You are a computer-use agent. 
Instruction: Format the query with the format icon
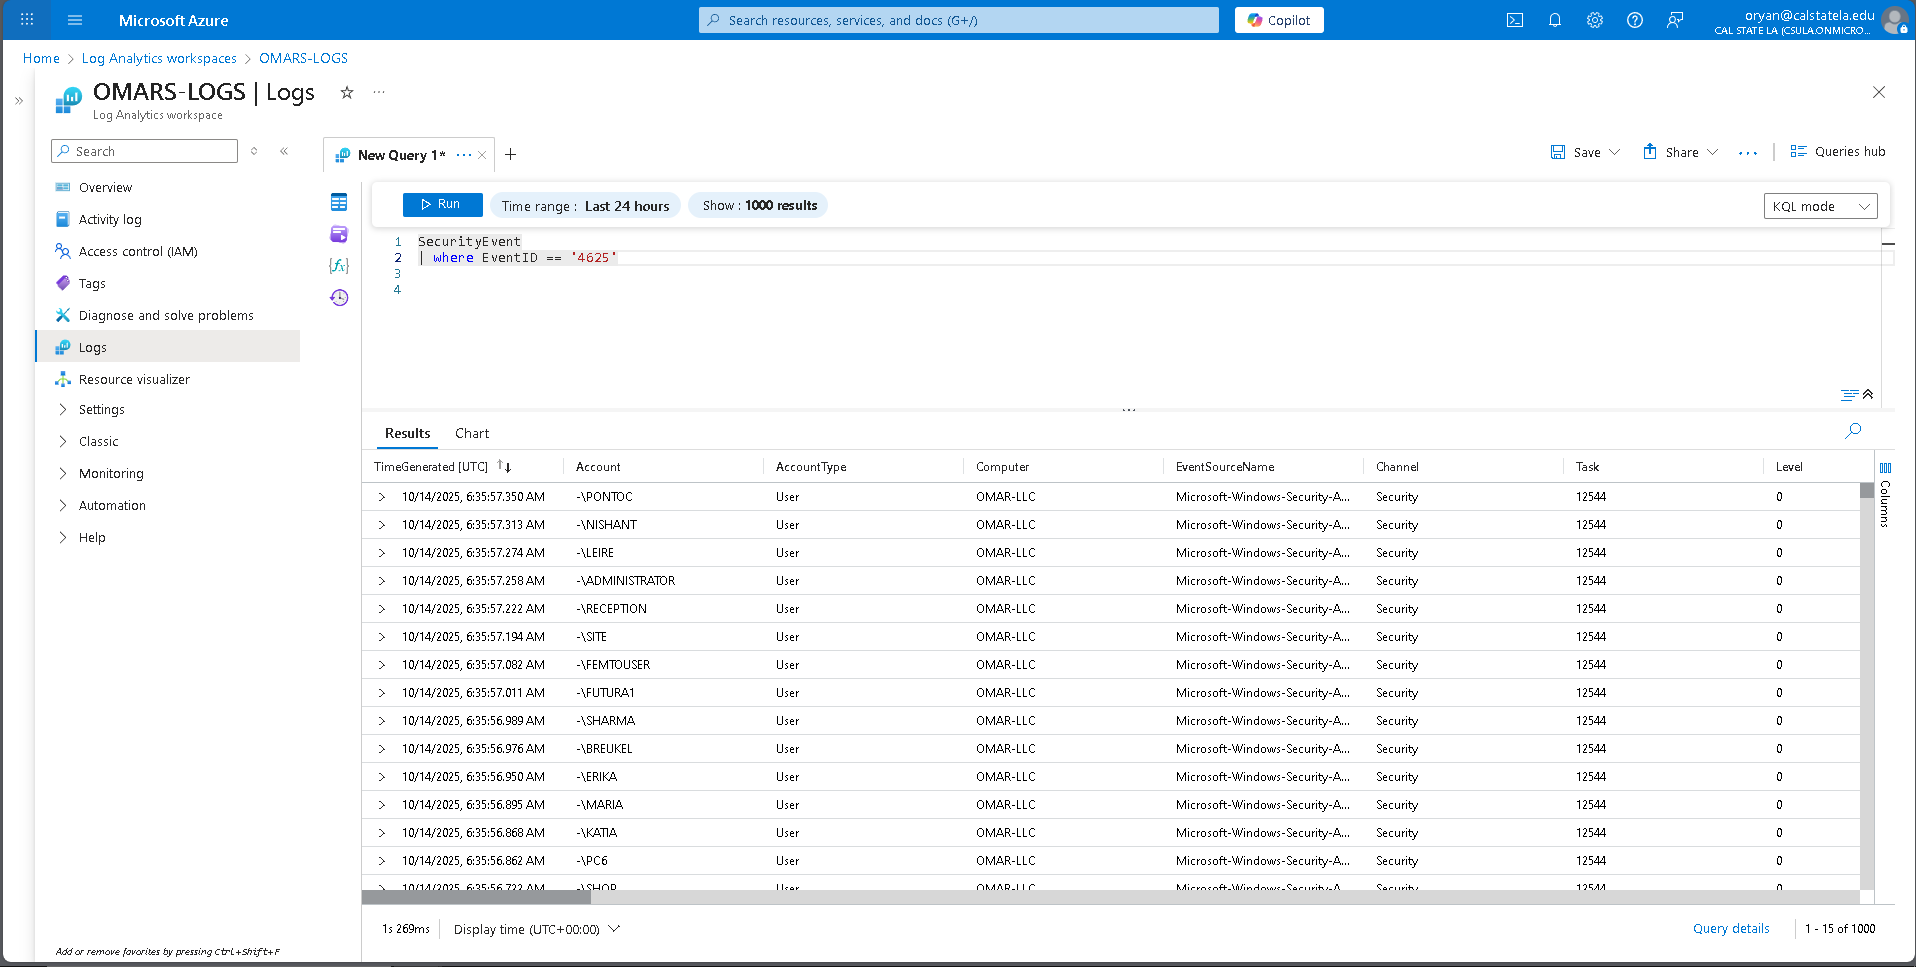(x=1850, y=395)
